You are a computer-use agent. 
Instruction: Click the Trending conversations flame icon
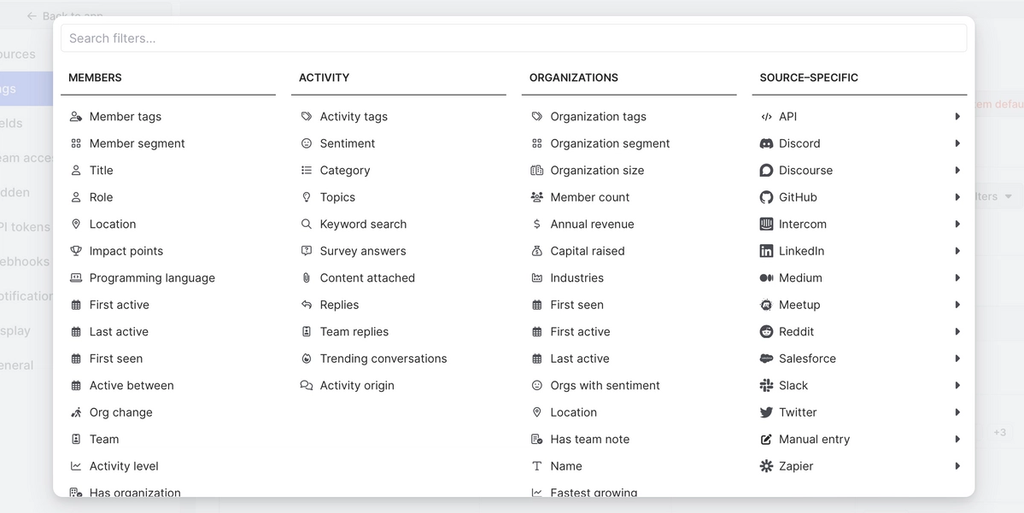[306, 359]
